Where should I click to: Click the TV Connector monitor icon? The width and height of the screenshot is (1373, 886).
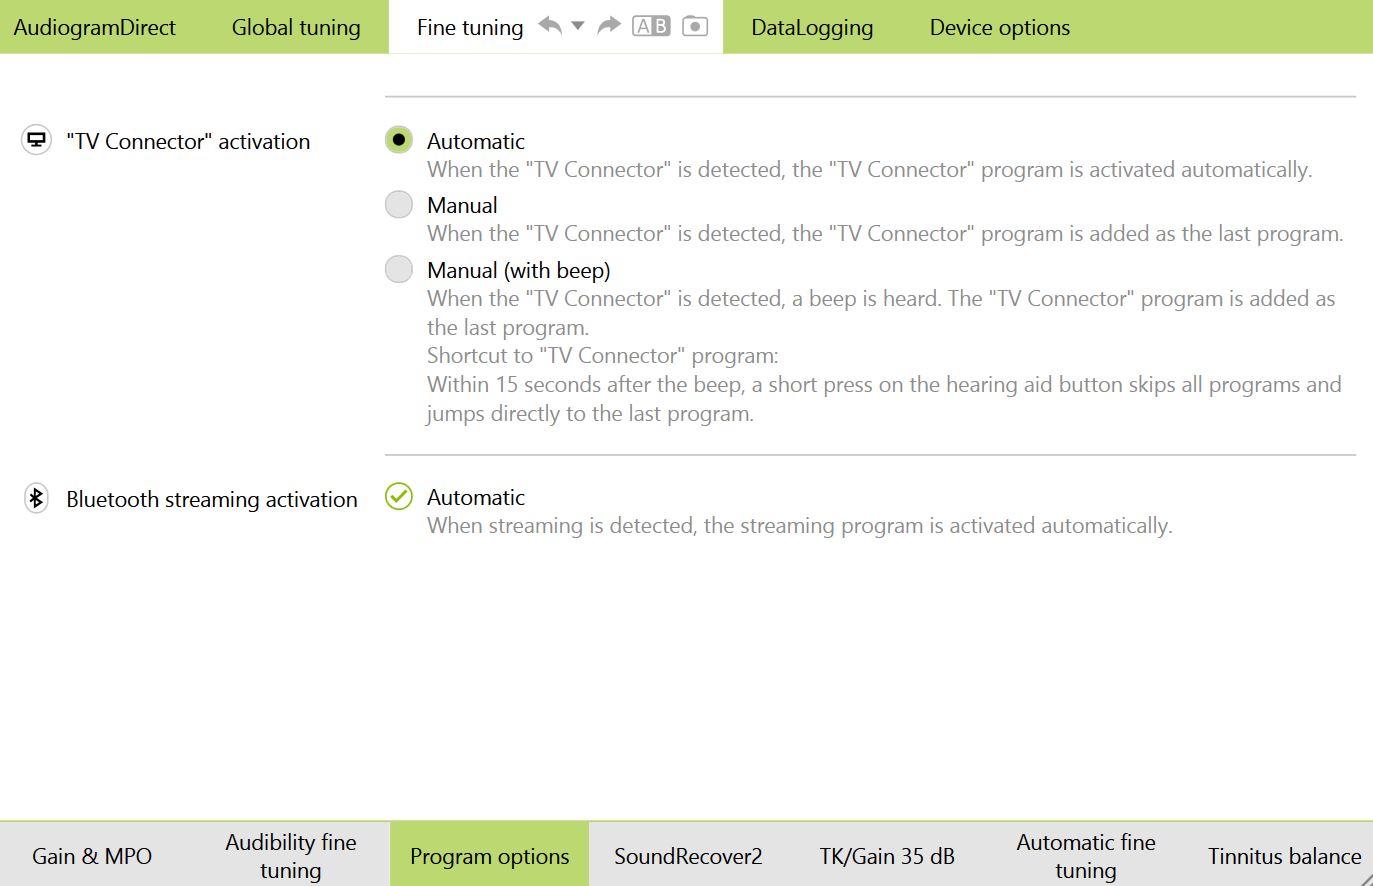pos(36,140)
